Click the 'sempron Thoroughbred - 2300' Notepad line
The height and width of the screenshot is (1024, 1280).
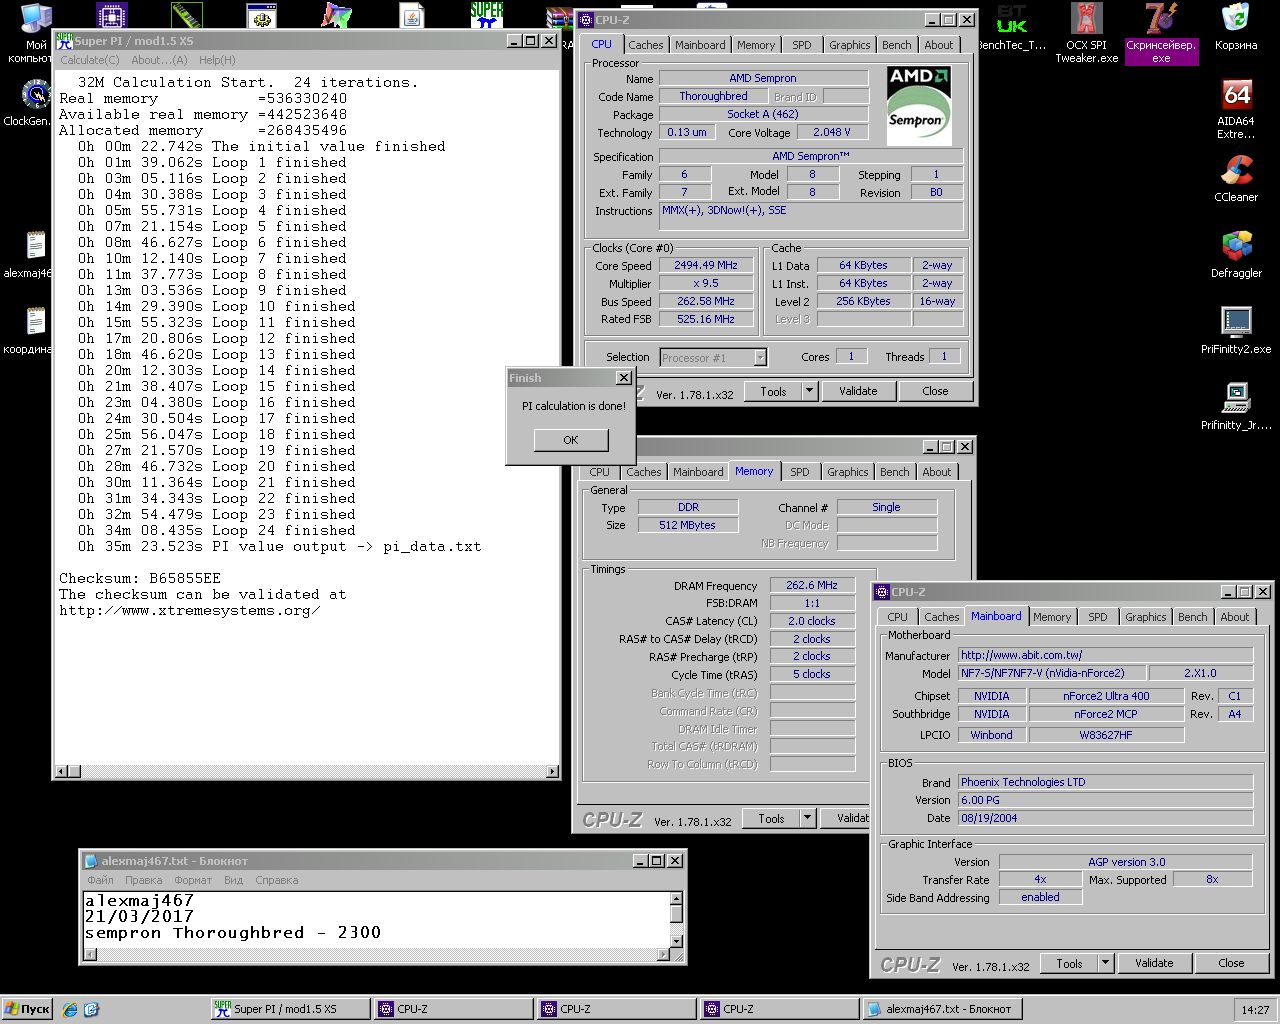click(233, 932)
